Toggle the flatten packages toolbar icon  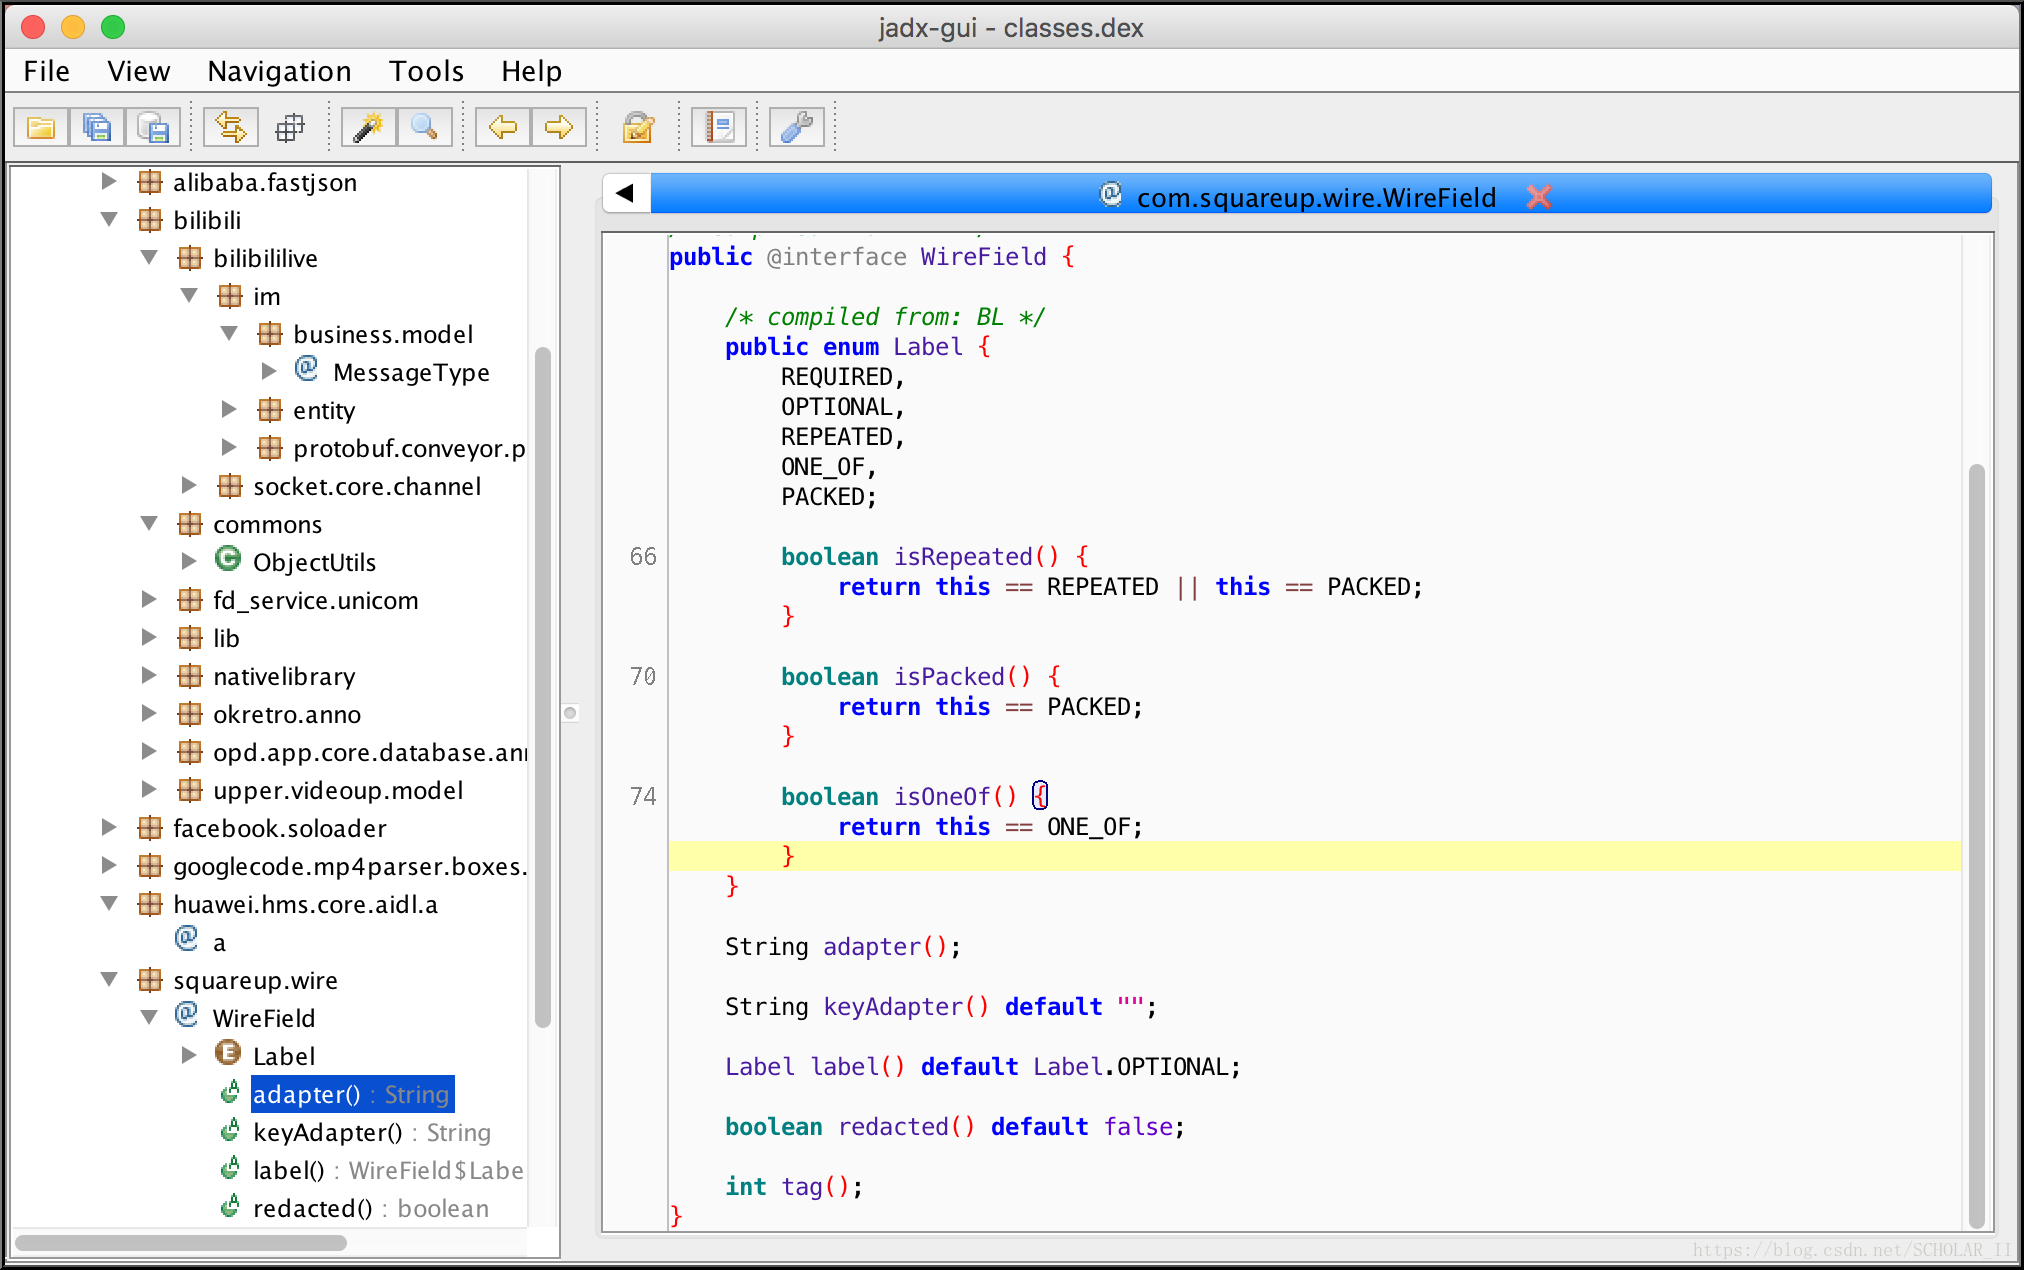pyautogui.click(x=290, y=128)
